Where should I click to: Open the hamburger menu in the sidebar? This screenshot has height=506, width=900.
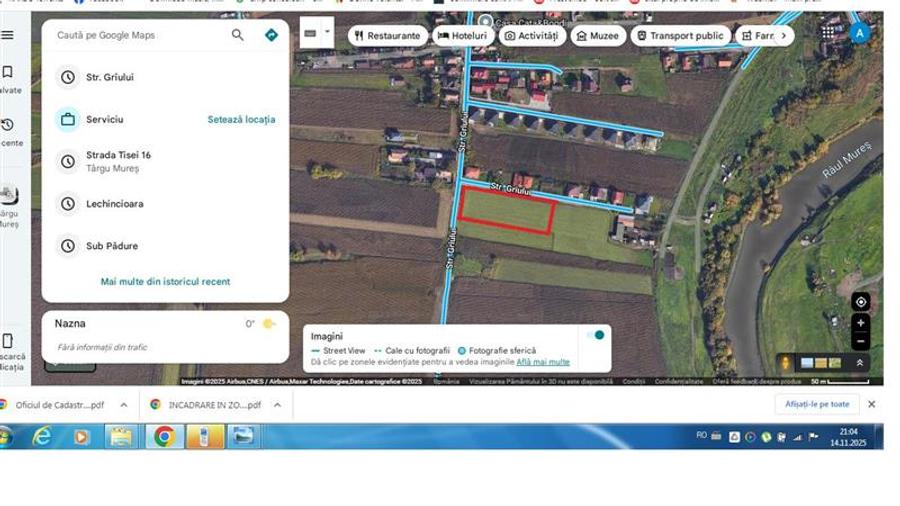pos(8,35)
